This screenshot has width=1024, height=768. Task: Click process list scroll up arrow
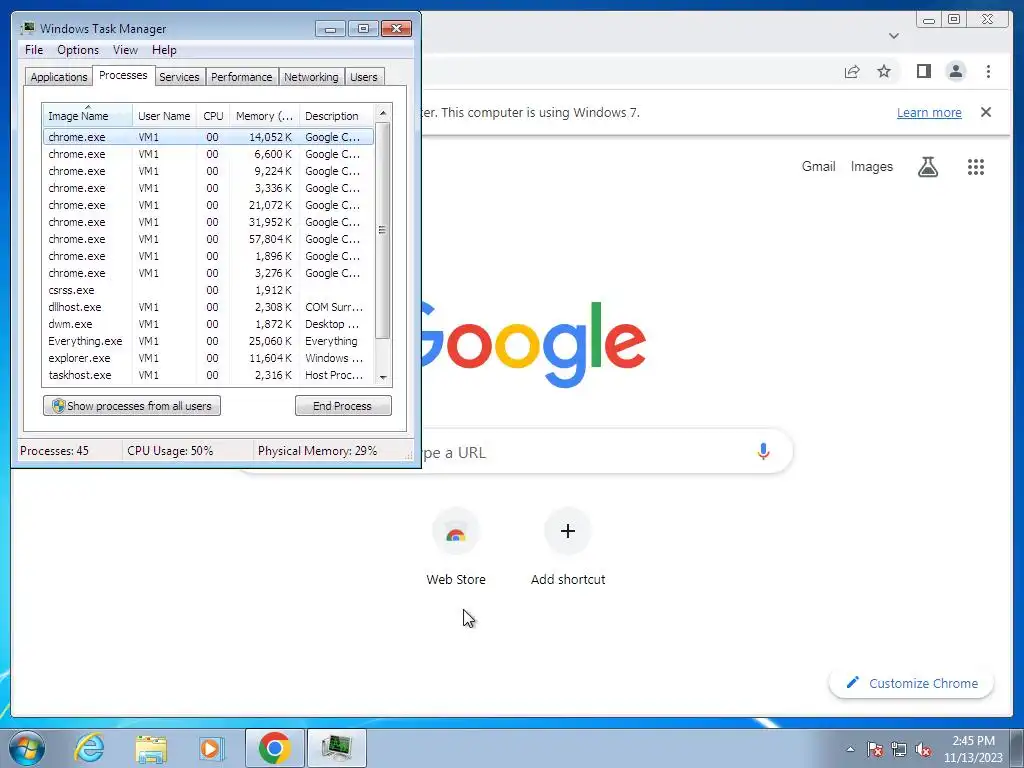pyautogui.click(x=383, y=113)
